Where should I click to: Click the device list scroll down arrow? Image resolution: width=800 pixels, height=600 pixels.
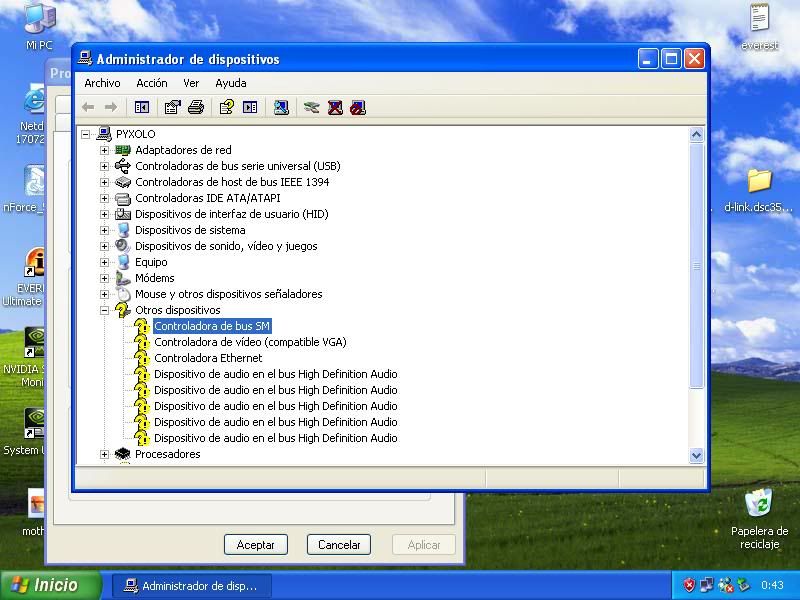[x=696, y=455]
